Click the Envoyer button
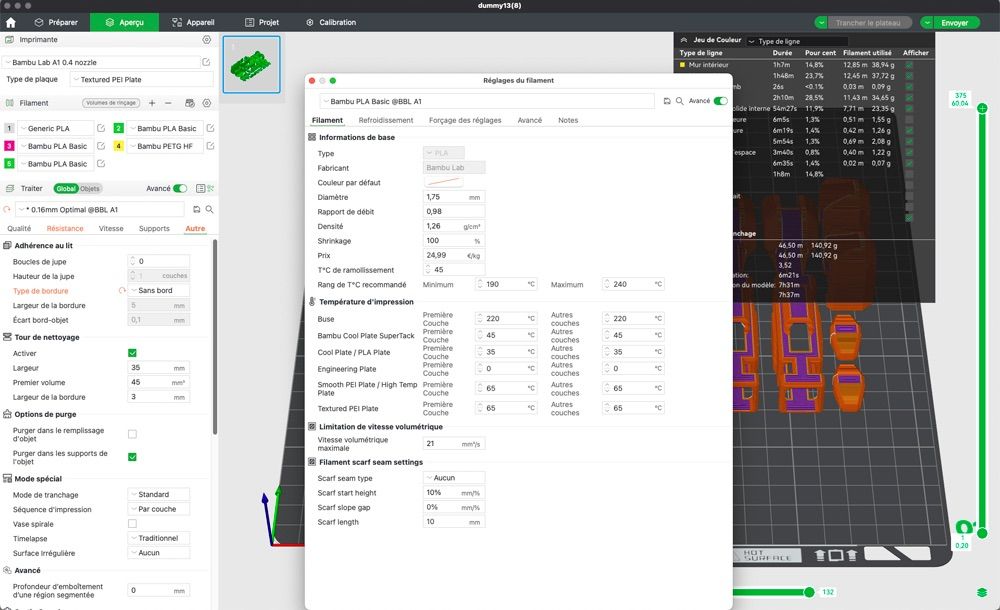Screen dimensions: 1000x610 tap(955, 22)
